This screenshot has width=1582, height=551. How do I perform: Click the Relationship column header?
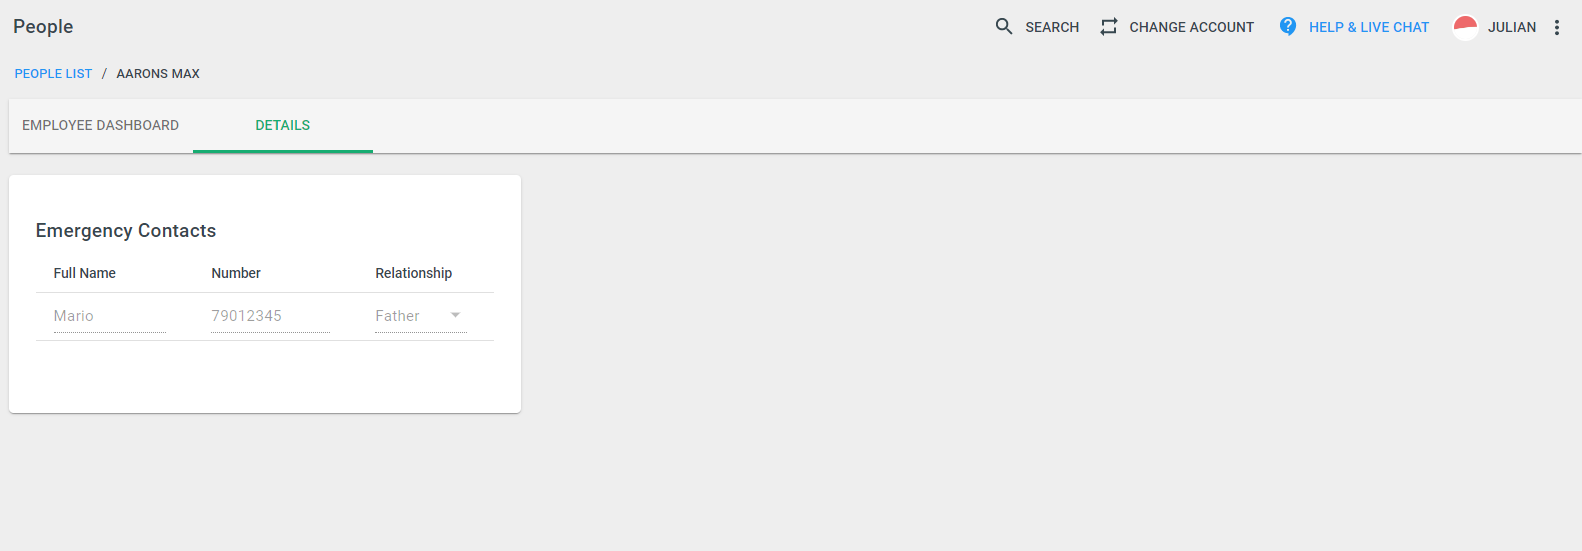click(414, 273)
